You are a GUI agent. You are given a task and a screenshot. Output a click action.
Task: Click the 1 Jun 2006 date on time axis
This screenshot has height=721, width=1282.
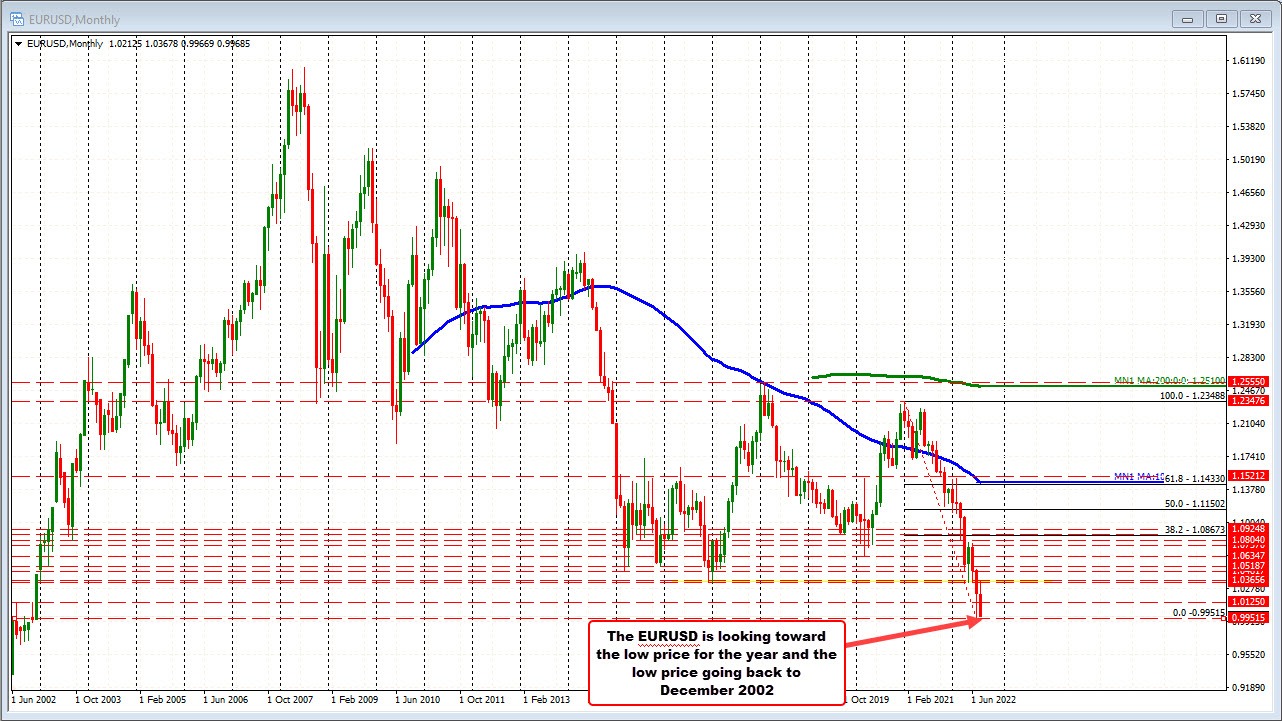click(227, 700)
